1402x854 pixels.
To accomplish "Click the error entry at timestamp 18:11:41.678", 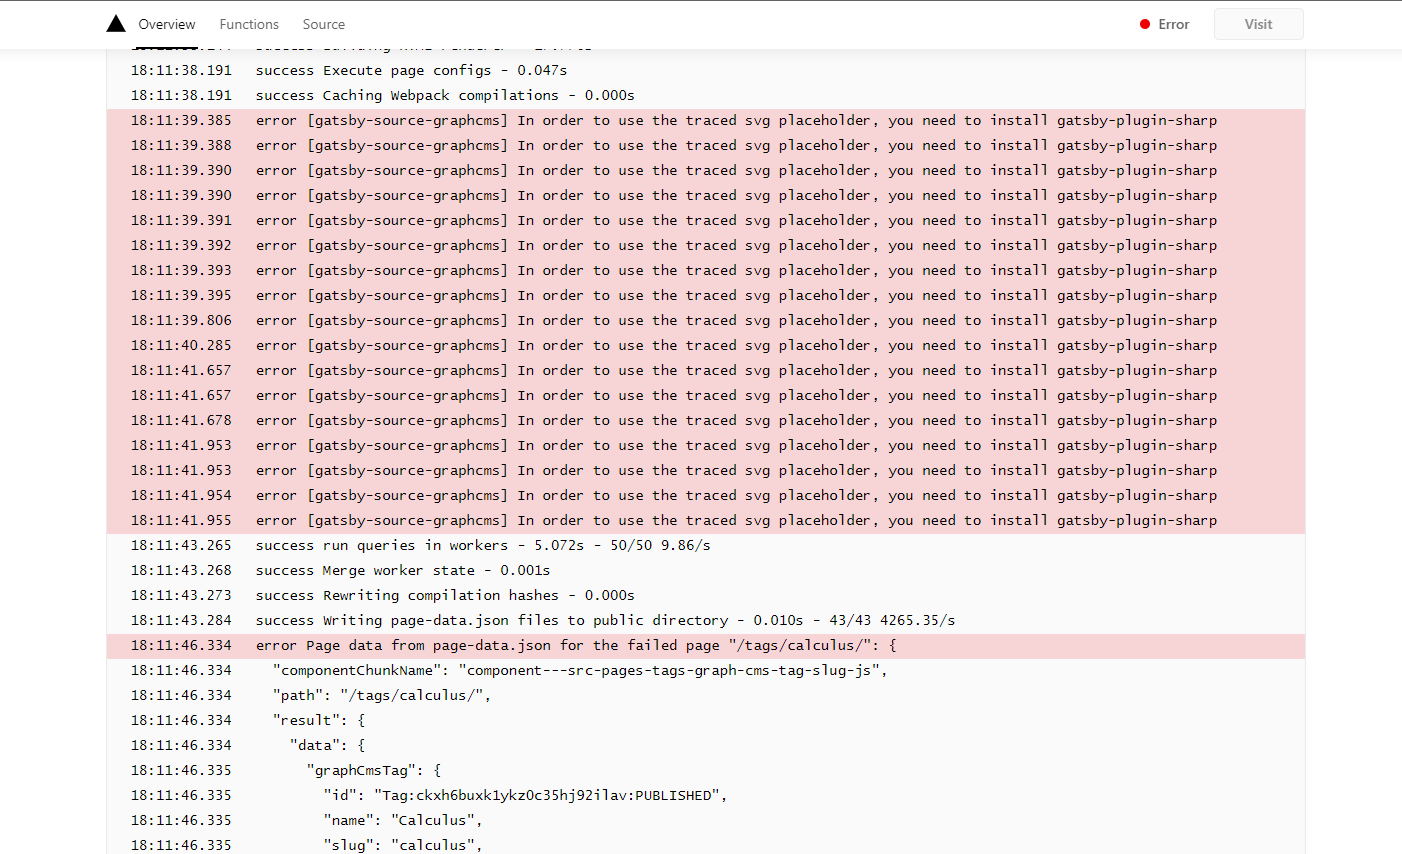I will 700,420.
